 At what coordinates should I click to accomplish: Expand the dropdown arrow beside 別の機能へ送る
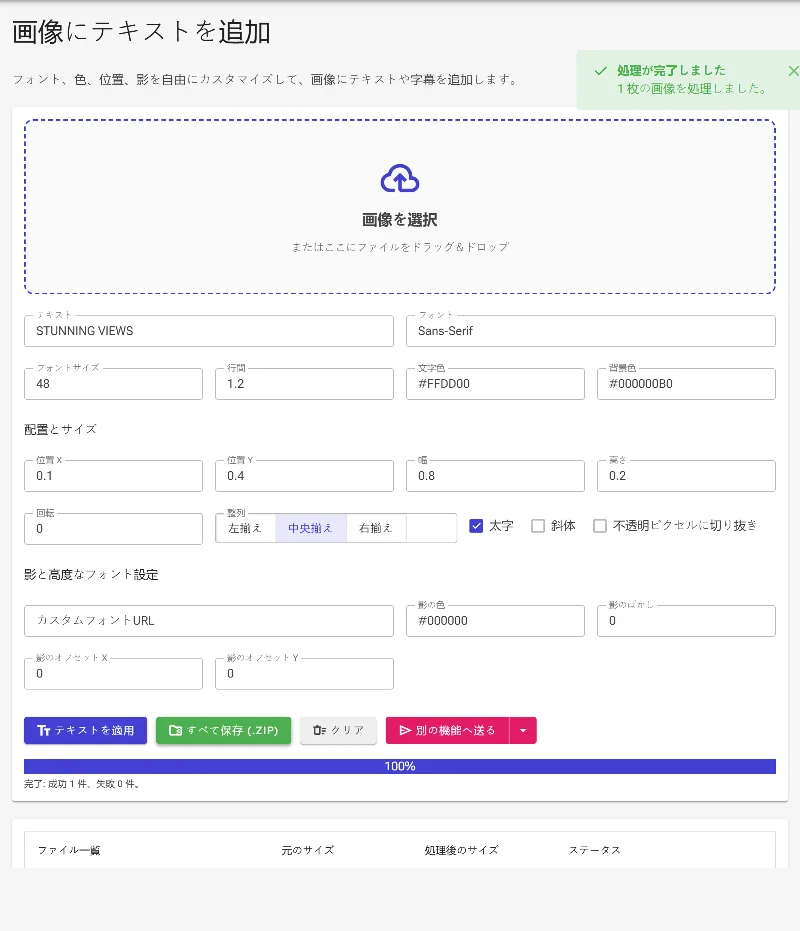point(523,730)
